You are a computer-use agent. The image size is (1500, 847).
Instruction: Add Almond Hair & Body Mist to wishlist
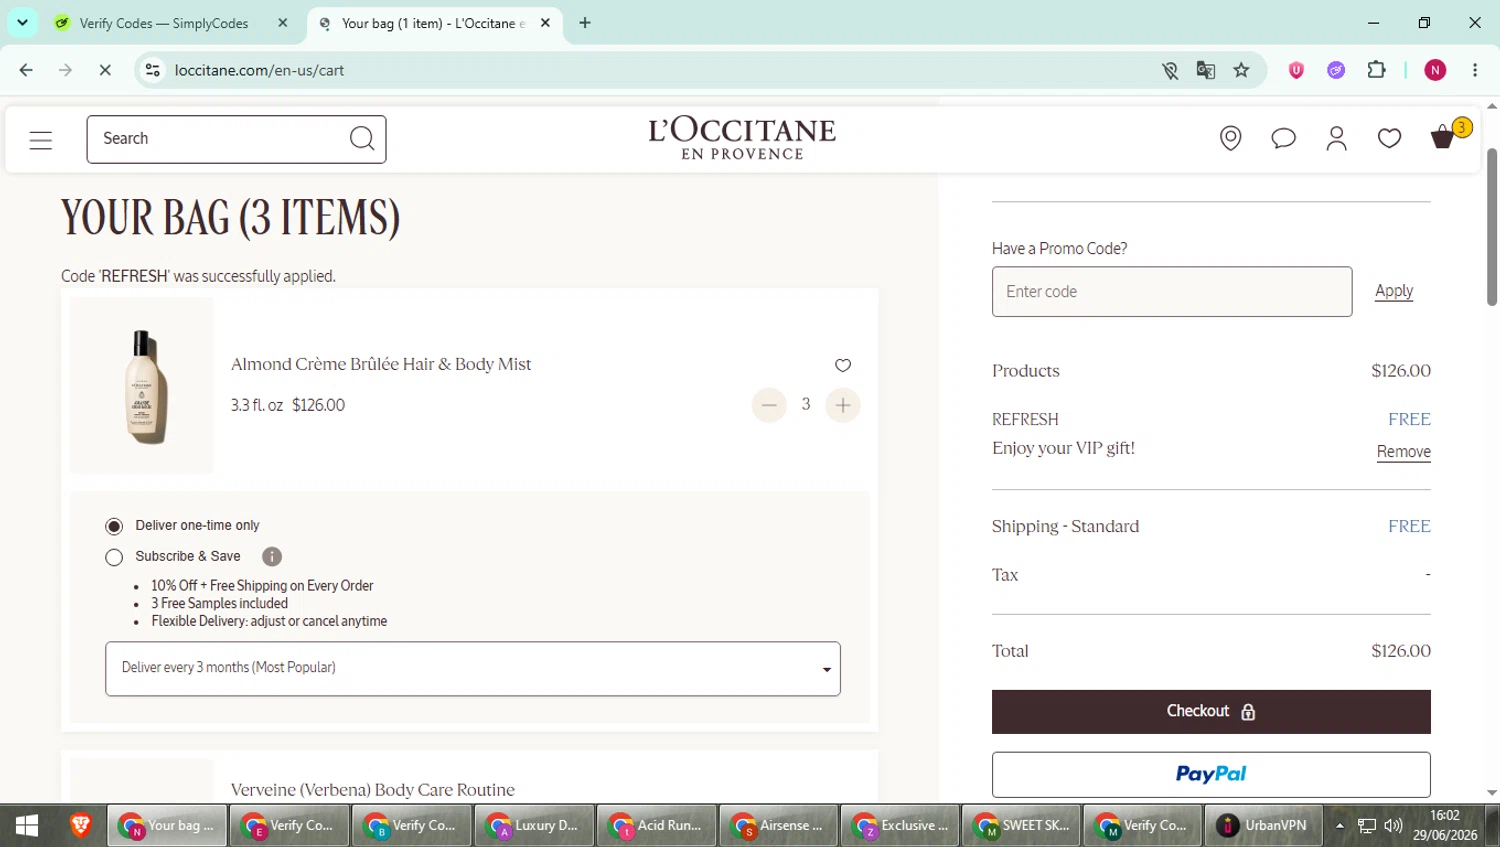point(843,365)
